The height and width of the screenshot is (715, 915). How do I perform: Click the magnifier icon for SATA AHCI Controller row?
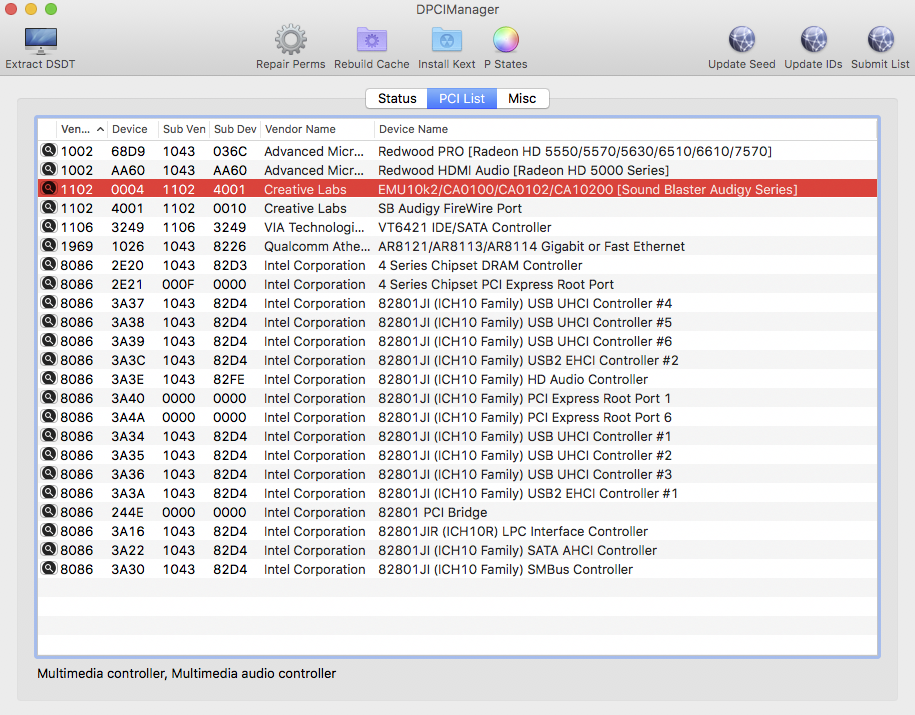click(x=49, y=549)
